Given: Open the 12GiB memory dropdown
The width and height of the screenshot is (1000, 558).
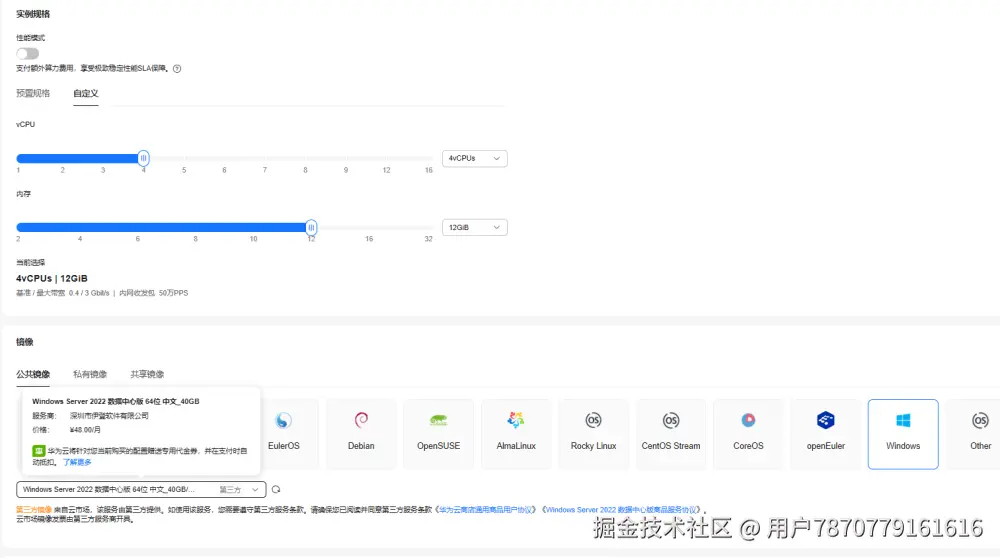Looking at the screenshot, I should point(474,228).
